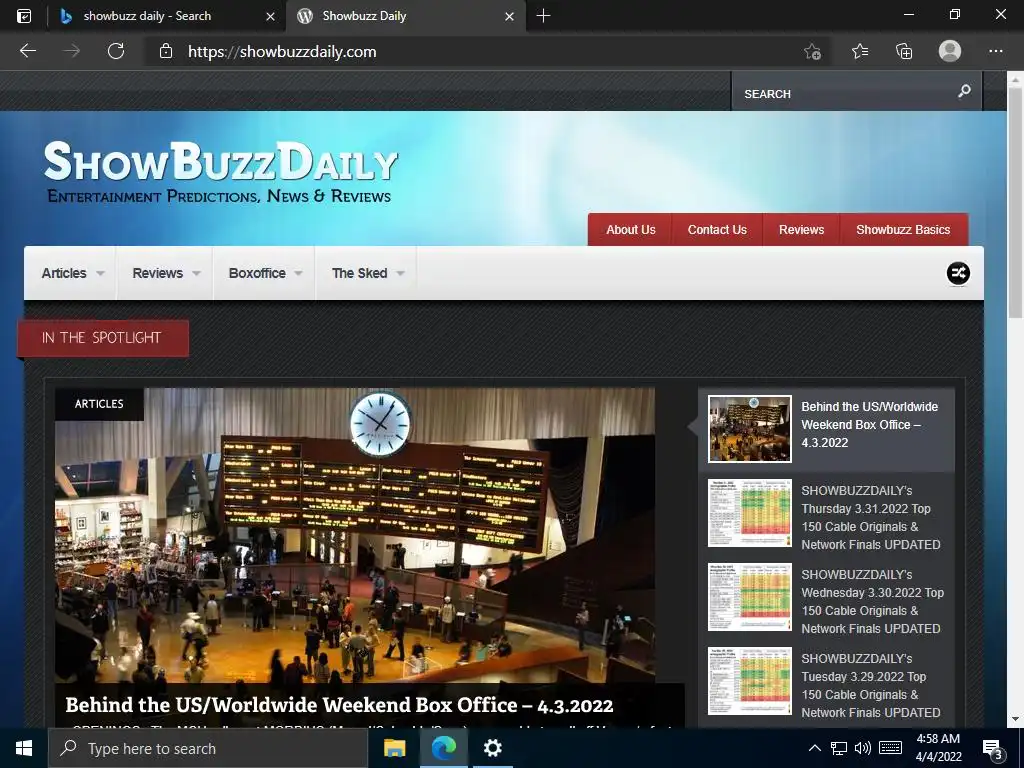Screen dimensions: 1024x768
Task: Show hidden system tray icons
Action: click(x=814, y=748)
